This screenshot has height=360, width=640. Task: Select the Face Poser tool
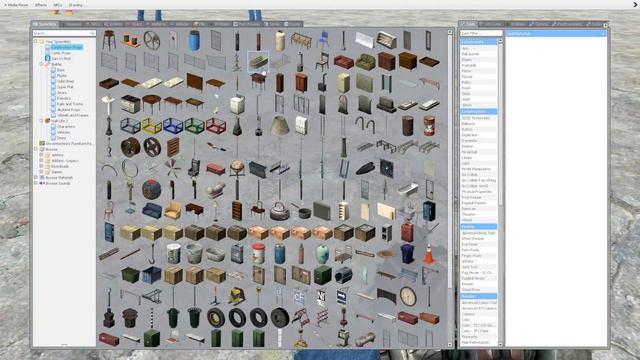tap(478, 250)
